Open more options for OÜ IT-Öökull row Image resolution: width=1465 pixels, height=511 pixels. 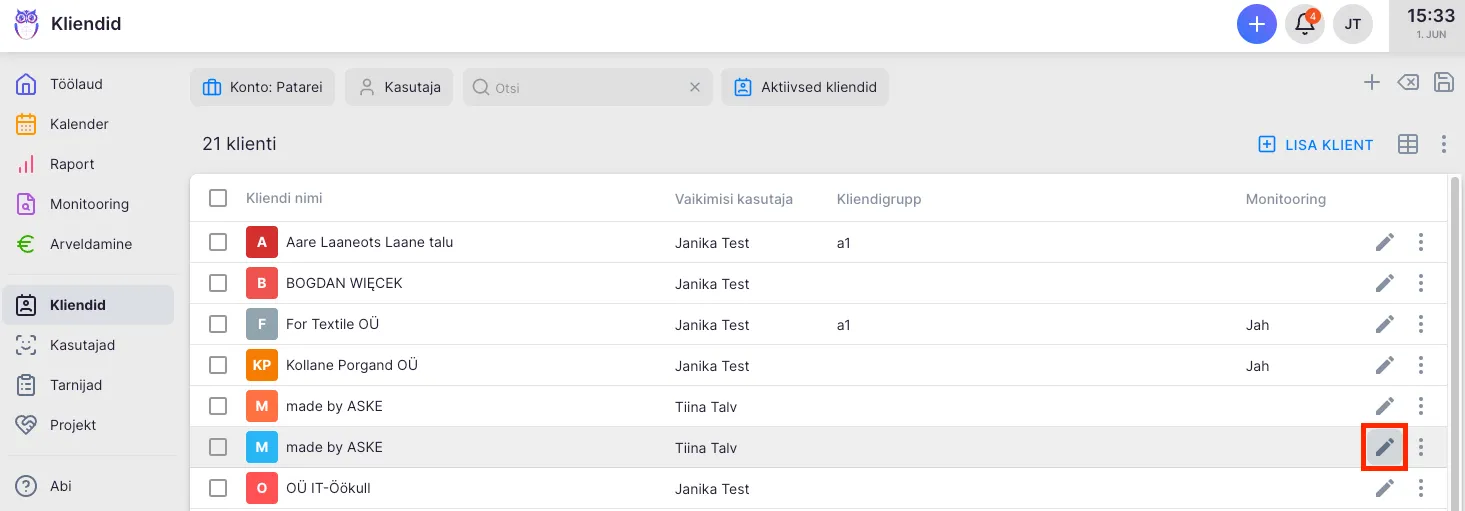point(1420,488)
